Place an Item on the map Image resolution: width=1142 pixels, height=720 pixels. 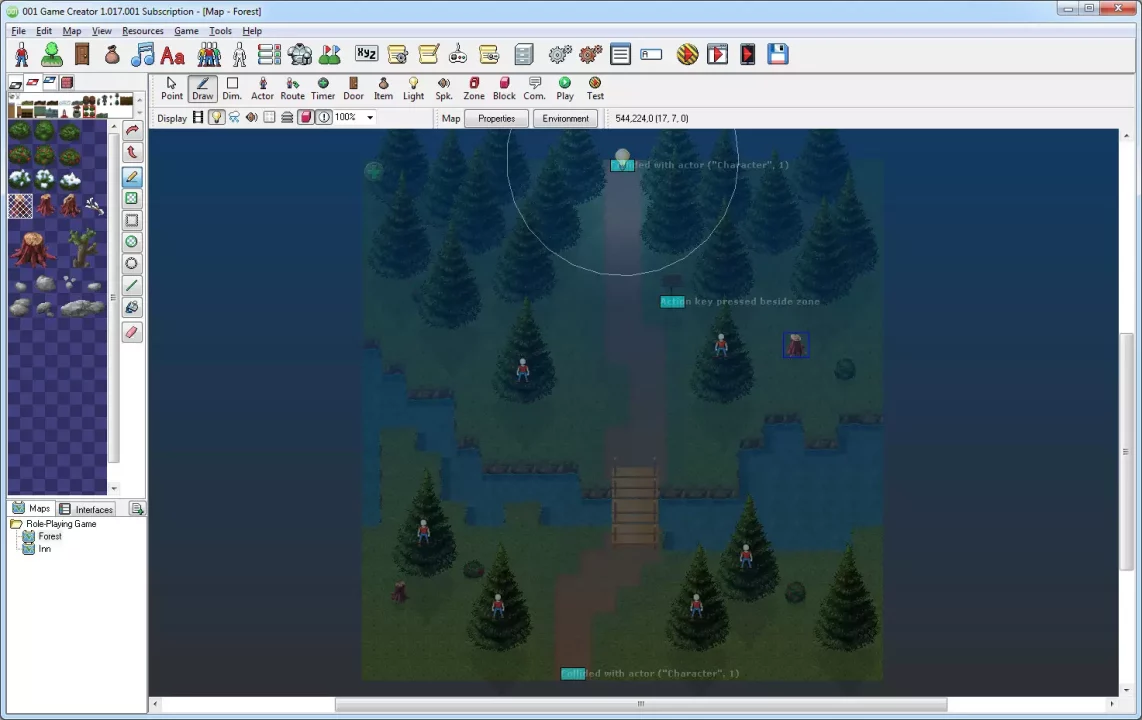pos(383,88)
